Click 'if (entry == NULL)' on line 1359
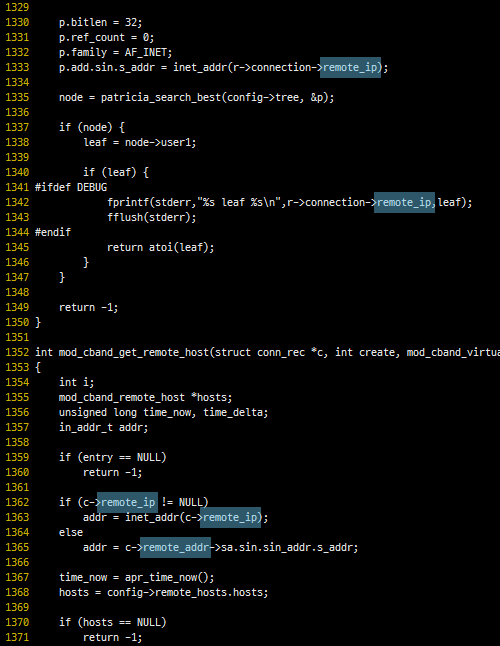The height and width of the screenshot is (646, 500). click(112, 457)
